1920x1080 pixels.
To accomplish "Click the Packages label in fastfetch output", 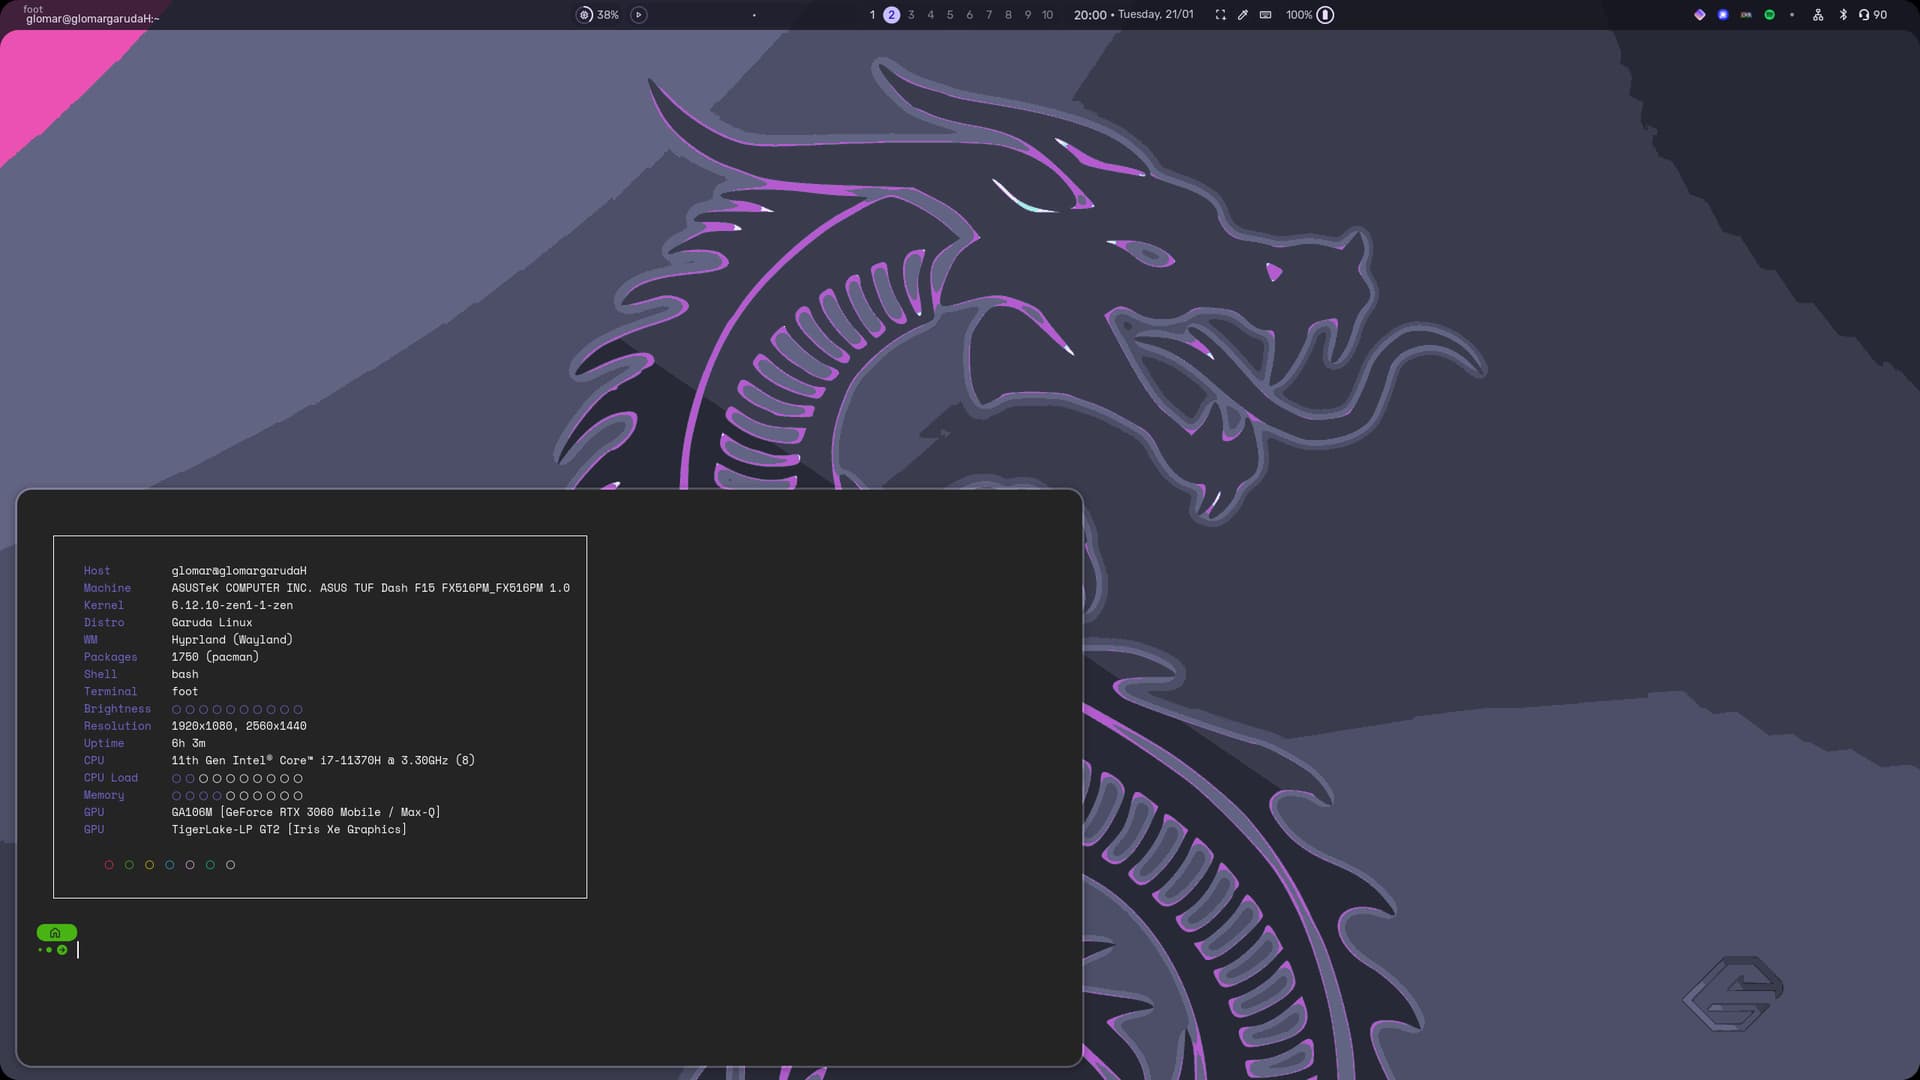I will point(111,657).
